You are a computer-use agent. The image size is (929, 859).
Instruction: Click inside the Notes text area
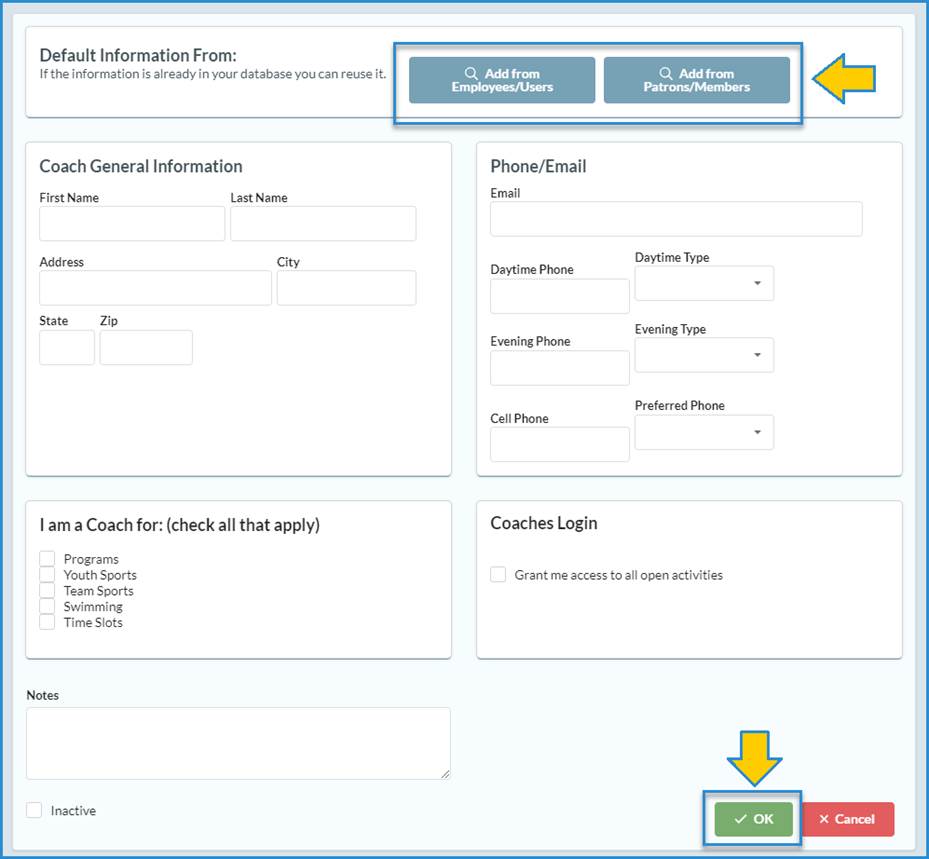coord(238,743)
